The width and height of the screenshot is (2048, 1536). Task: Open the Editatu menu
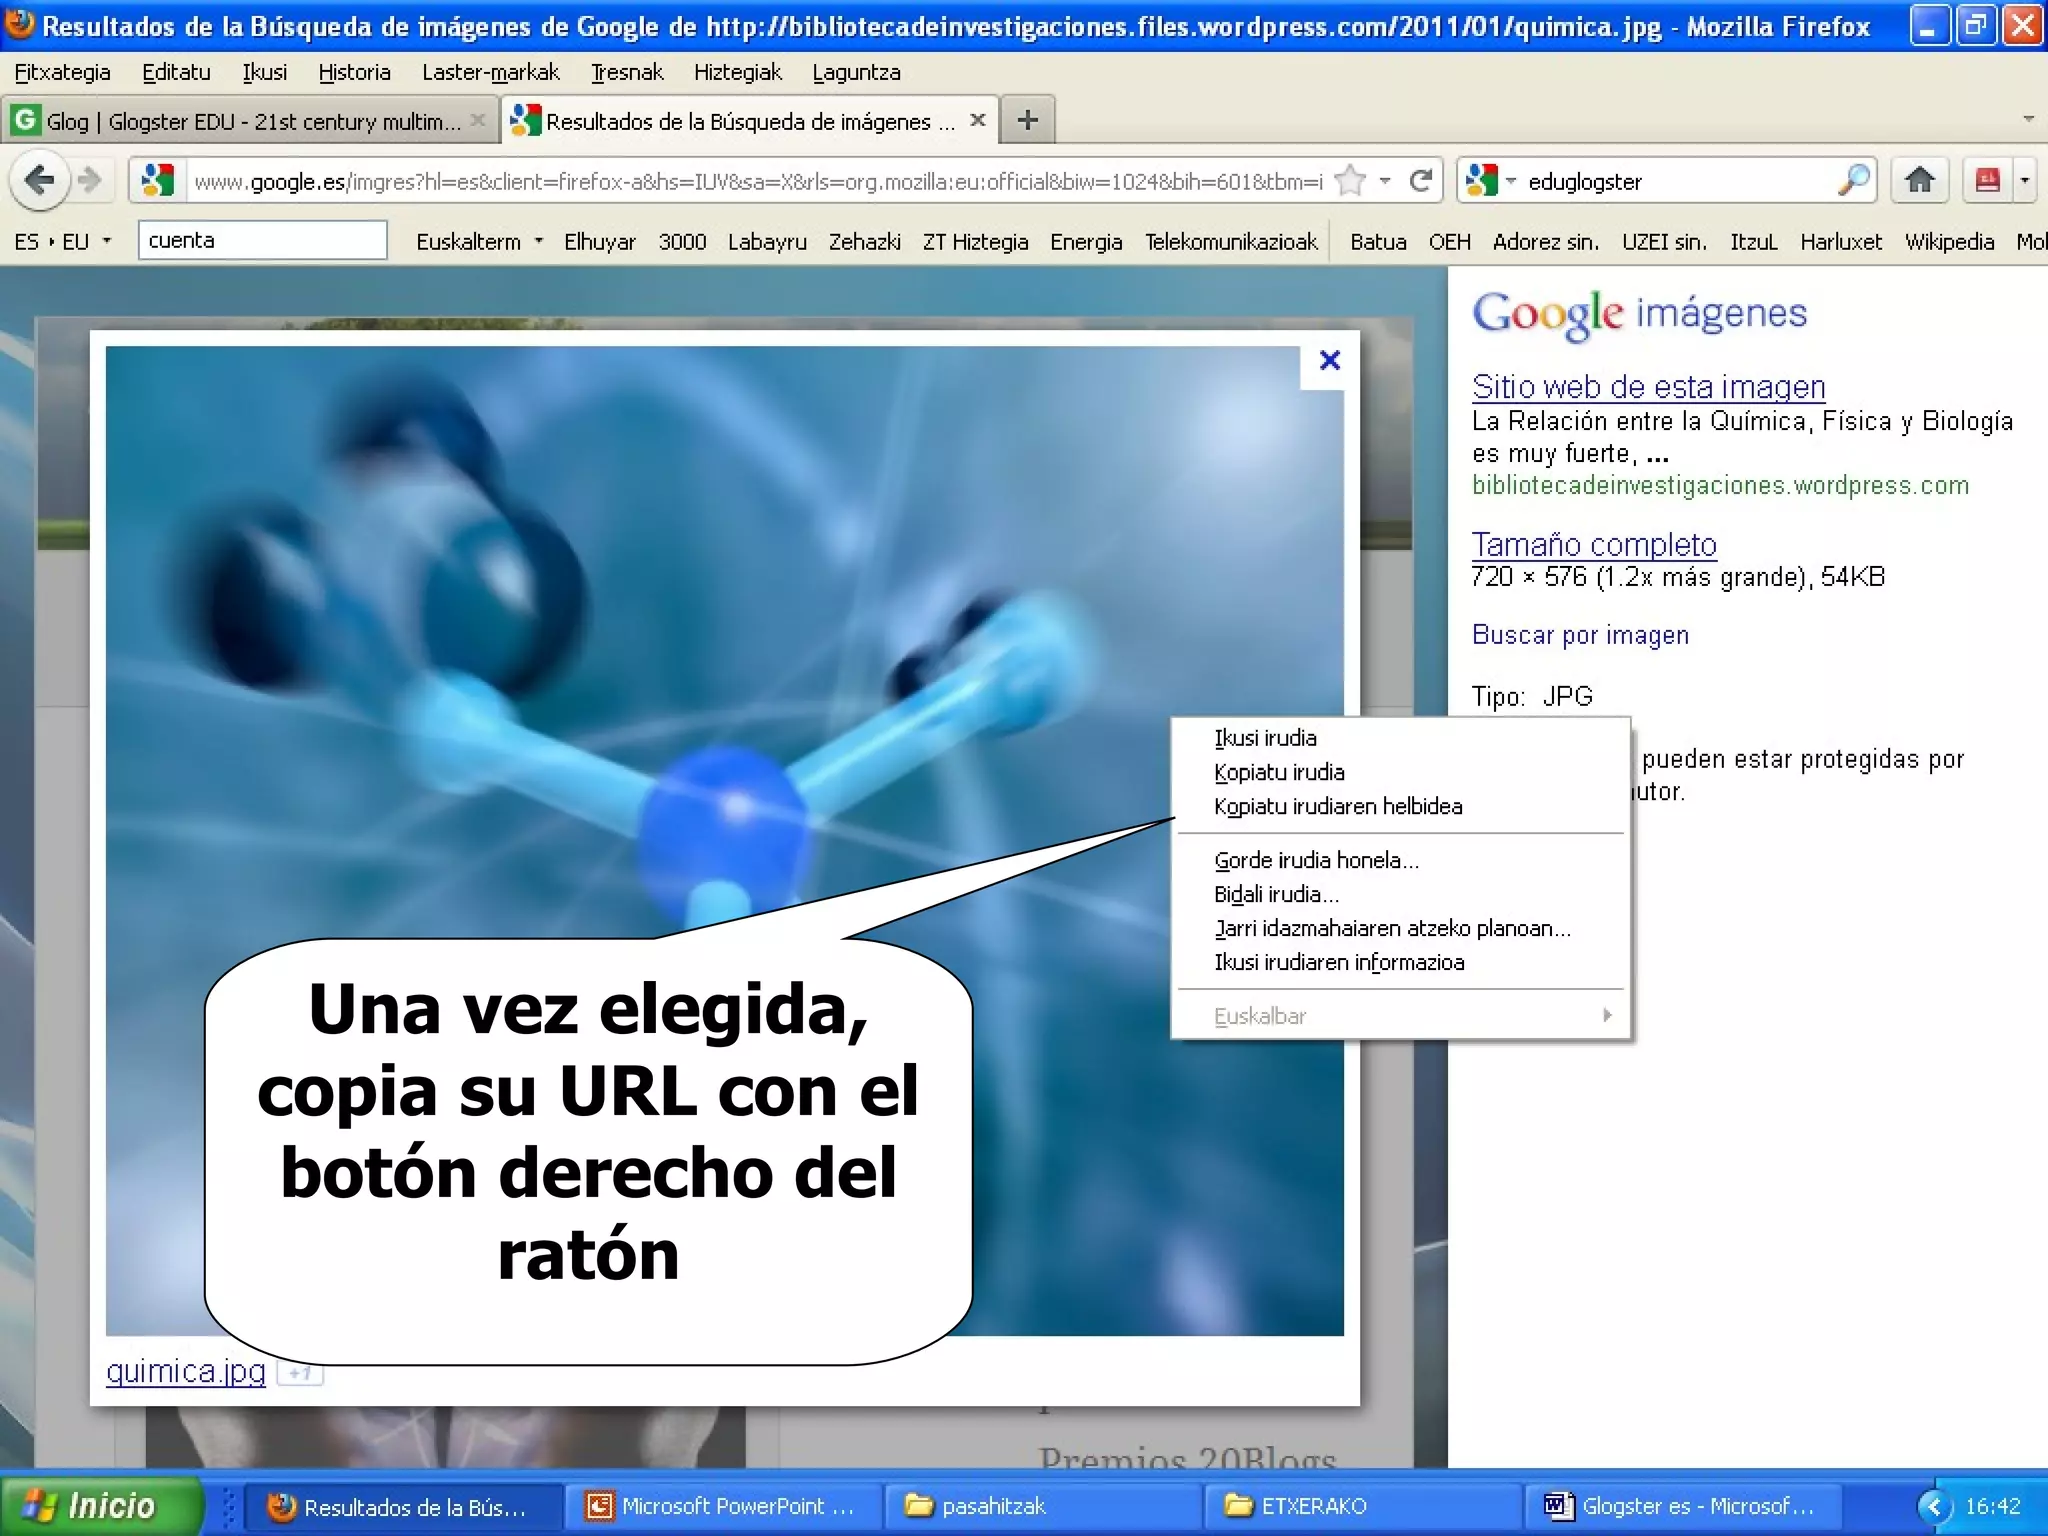coord(176,72)
